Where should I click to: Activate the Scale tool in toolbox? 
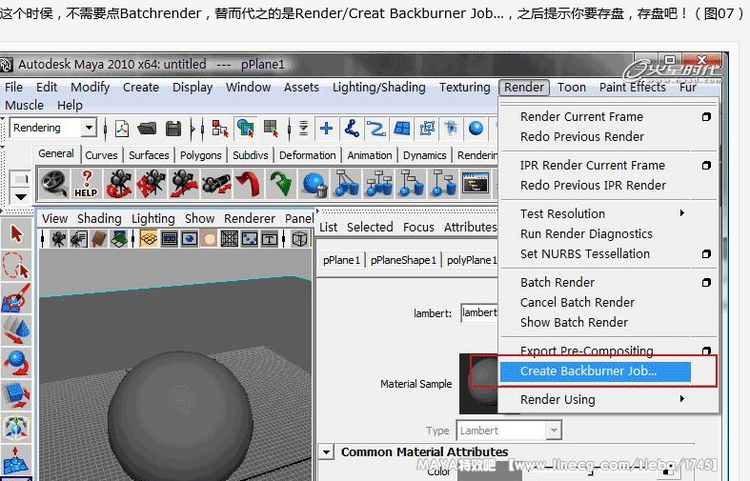(x=16, y=395)
